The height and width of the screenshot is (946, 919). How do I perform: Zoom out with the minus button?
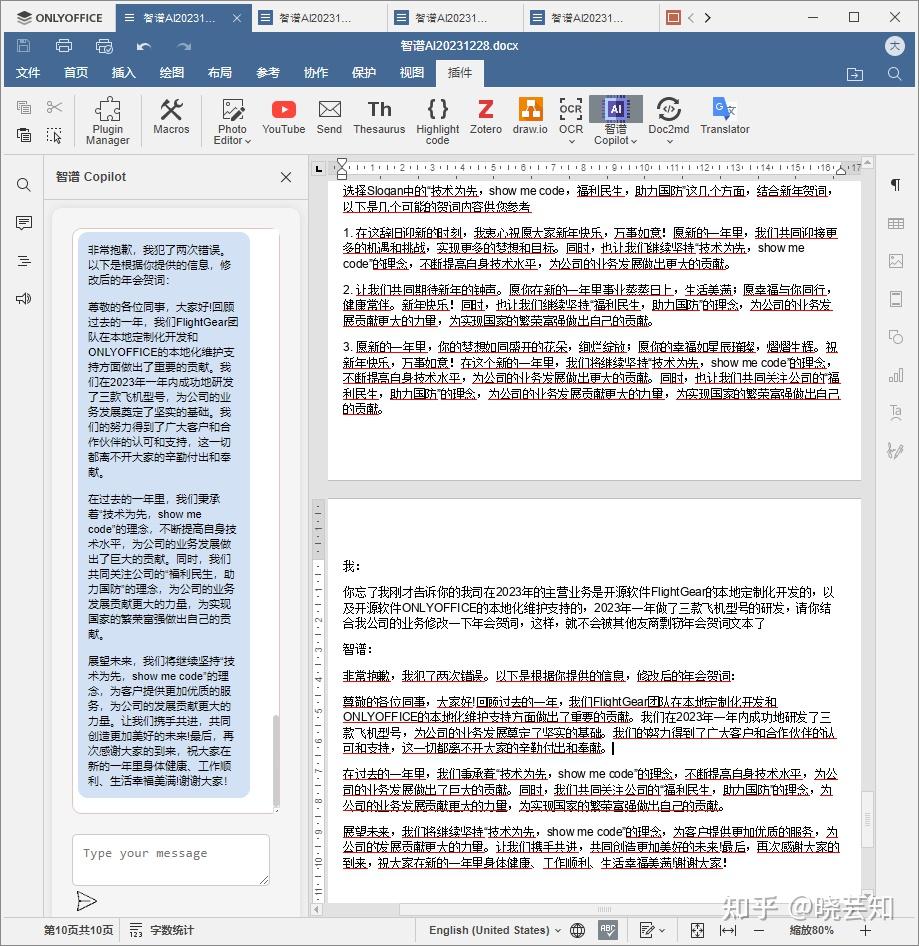(758, 930)
